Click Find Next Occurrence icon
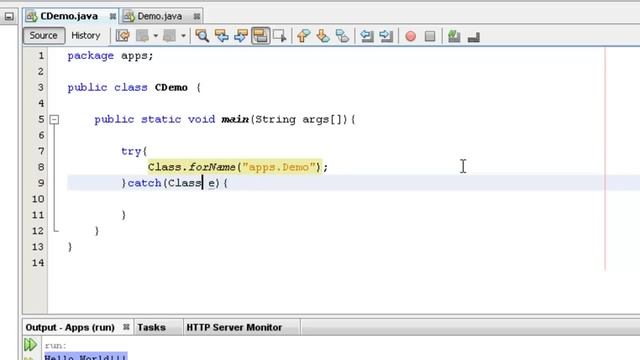Viewport: 640px width, 360px height. coord(241,36)
